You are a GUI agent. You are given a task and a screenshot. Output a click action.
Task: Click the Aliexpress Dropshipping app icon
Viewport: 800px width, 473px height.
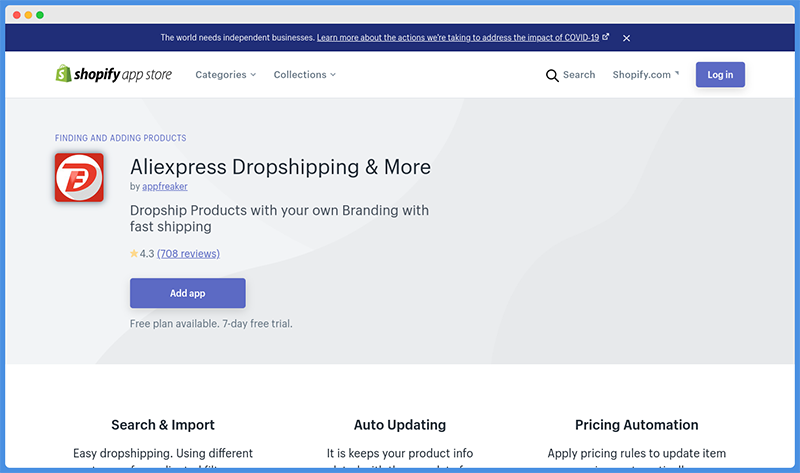[x=79, y=178]
